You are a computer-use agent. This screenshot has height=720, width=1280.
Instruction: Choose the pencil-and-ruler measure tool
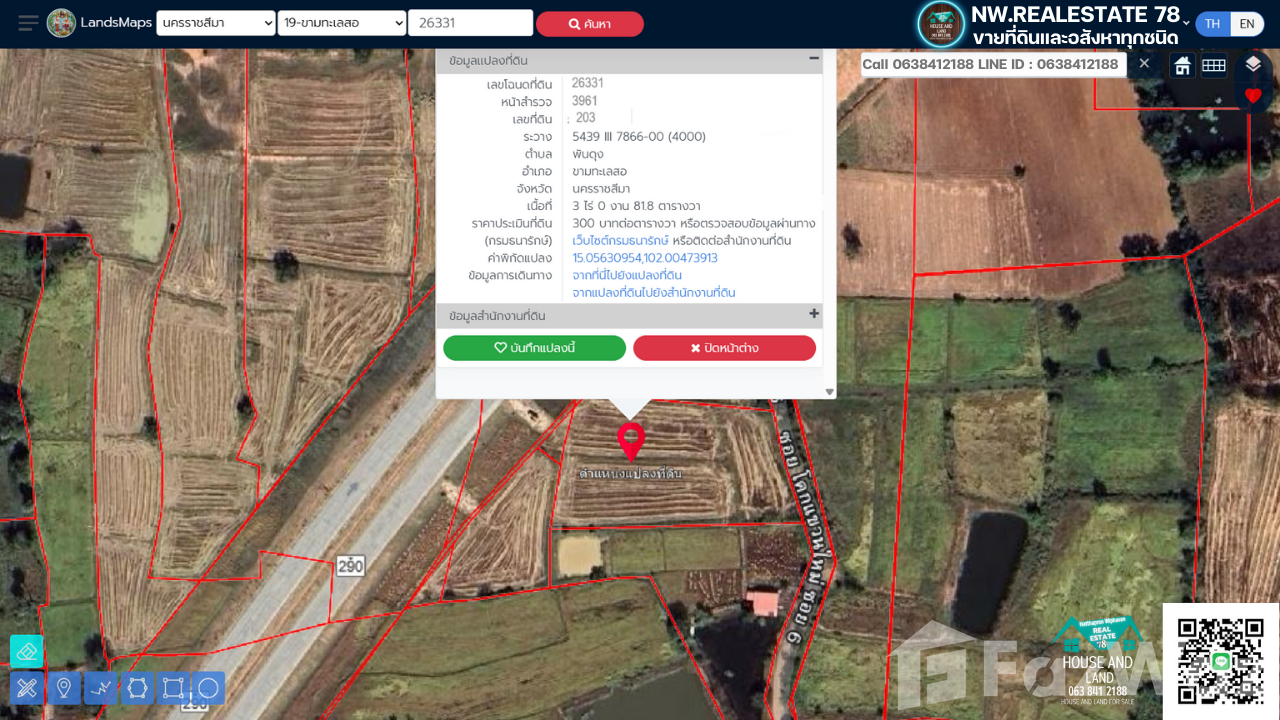26,688
